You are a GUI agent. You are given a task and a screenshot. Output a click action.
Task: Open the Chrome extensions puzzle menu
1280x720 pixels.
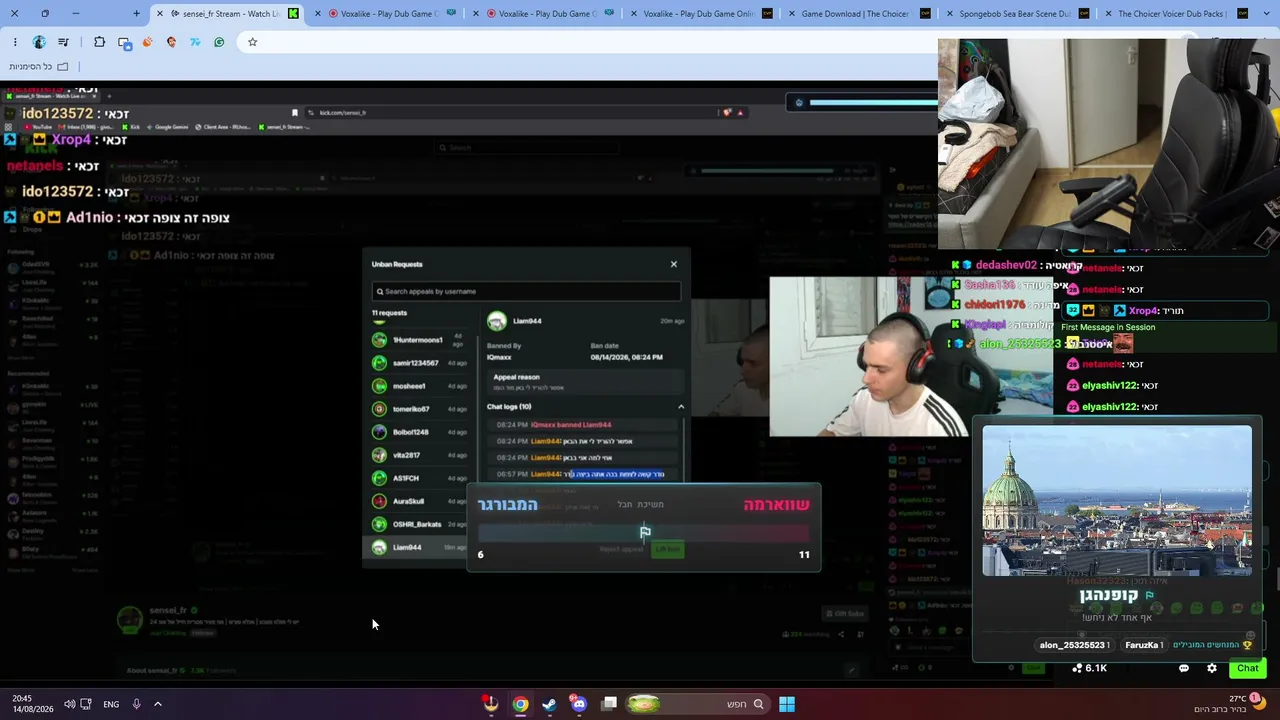[x=99, y=42]
